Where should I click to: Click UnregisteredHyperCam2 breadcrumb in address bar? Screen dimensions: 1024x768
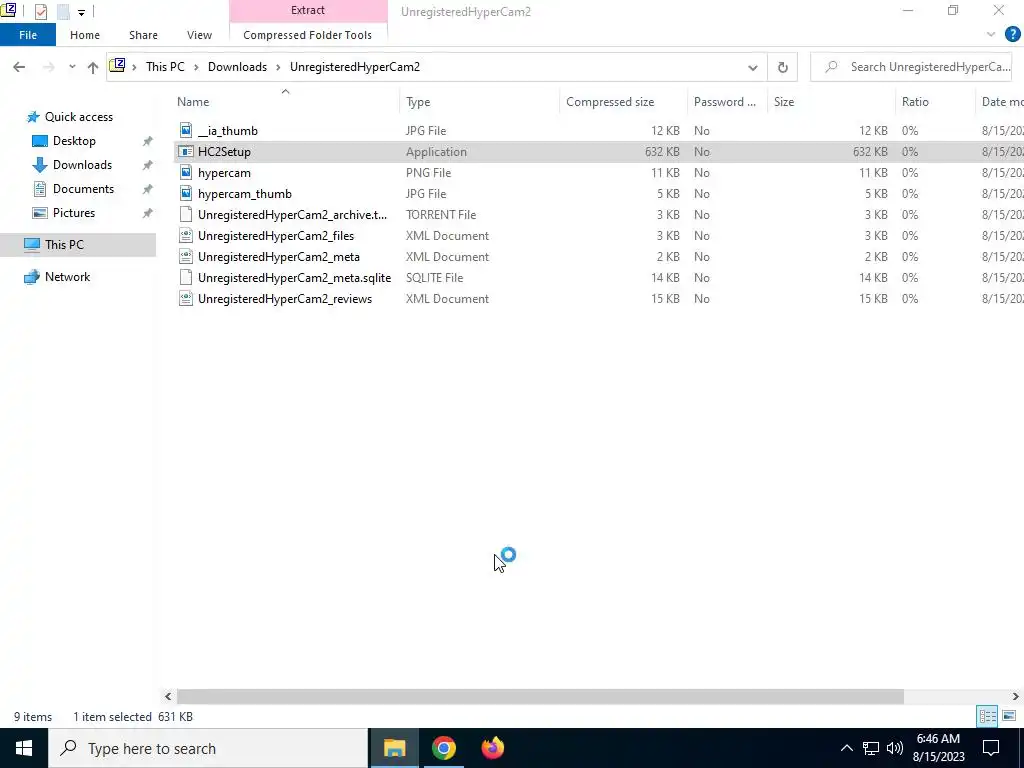pyautogui.click(x=355, y=67)
